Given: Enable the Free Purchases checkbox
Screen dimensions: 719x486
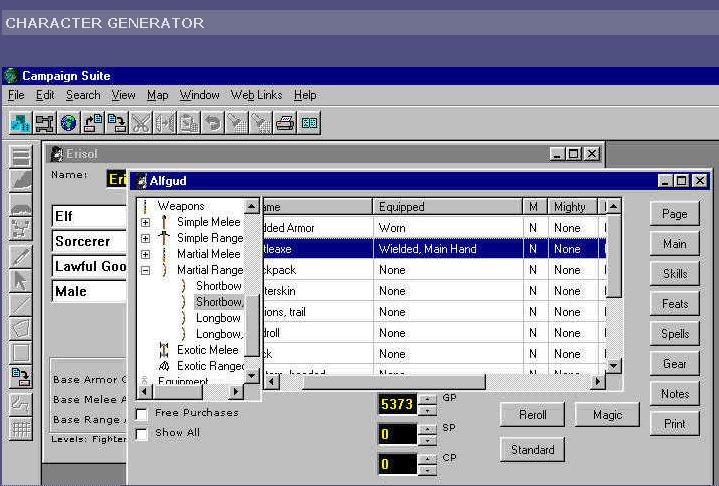Looking at the screenshot, I should click(x=141, y=413).
